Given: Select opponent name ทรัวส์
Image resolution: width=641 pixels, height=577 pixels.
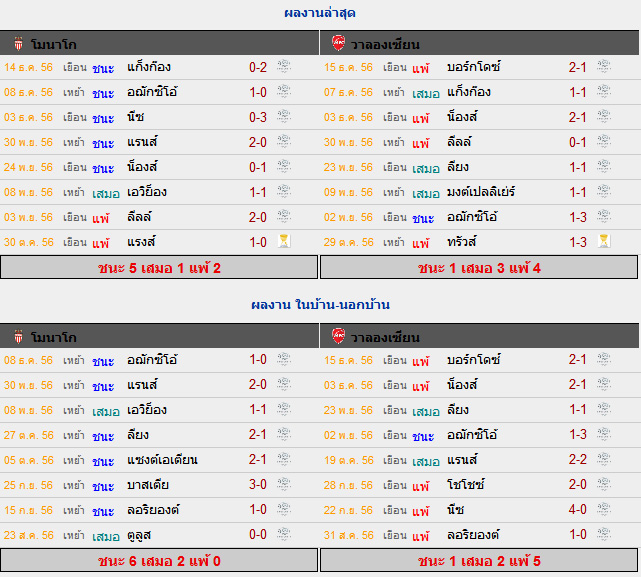Looking at the screenshot, I should coord(462,241).
